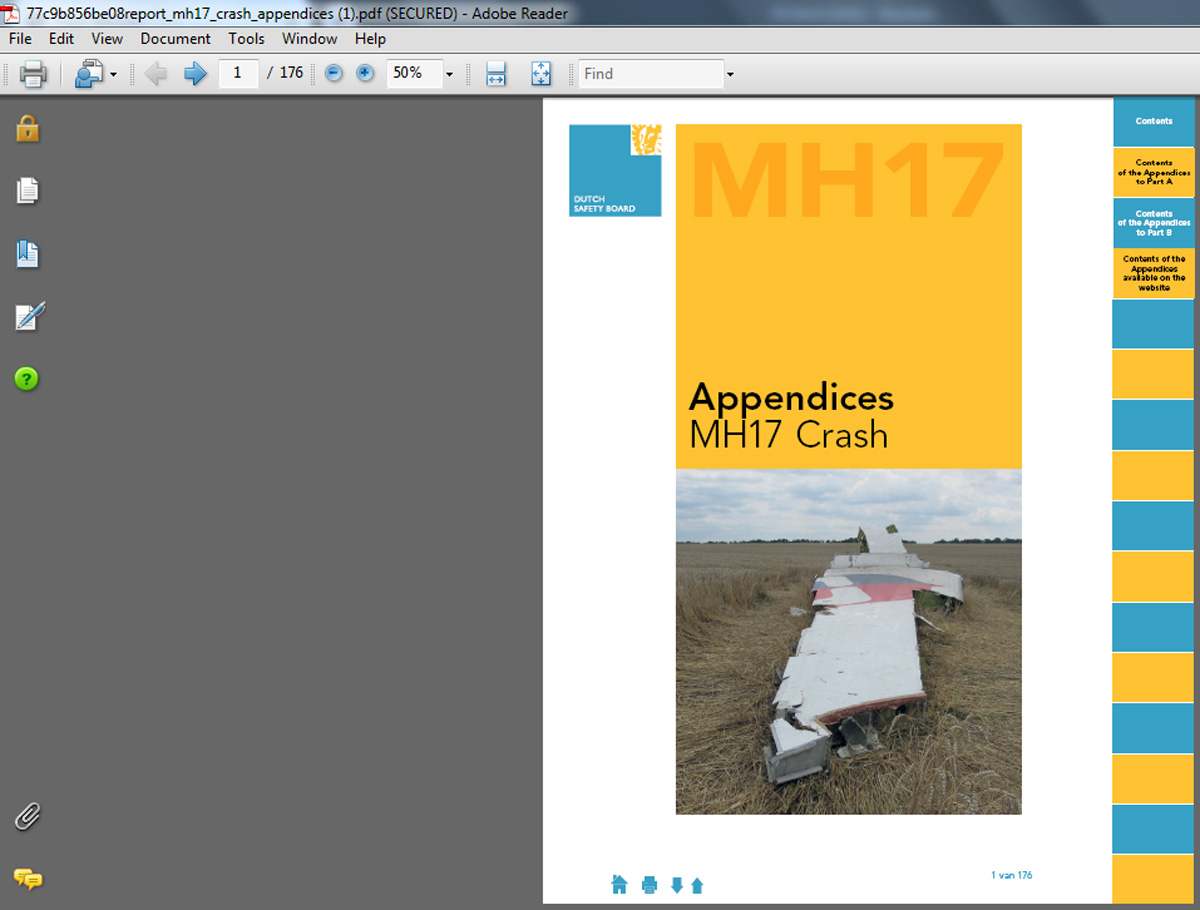This screenshot has height=910, width=1200.
Task: Click the wreckage cover photo
Action: point(849,642)
